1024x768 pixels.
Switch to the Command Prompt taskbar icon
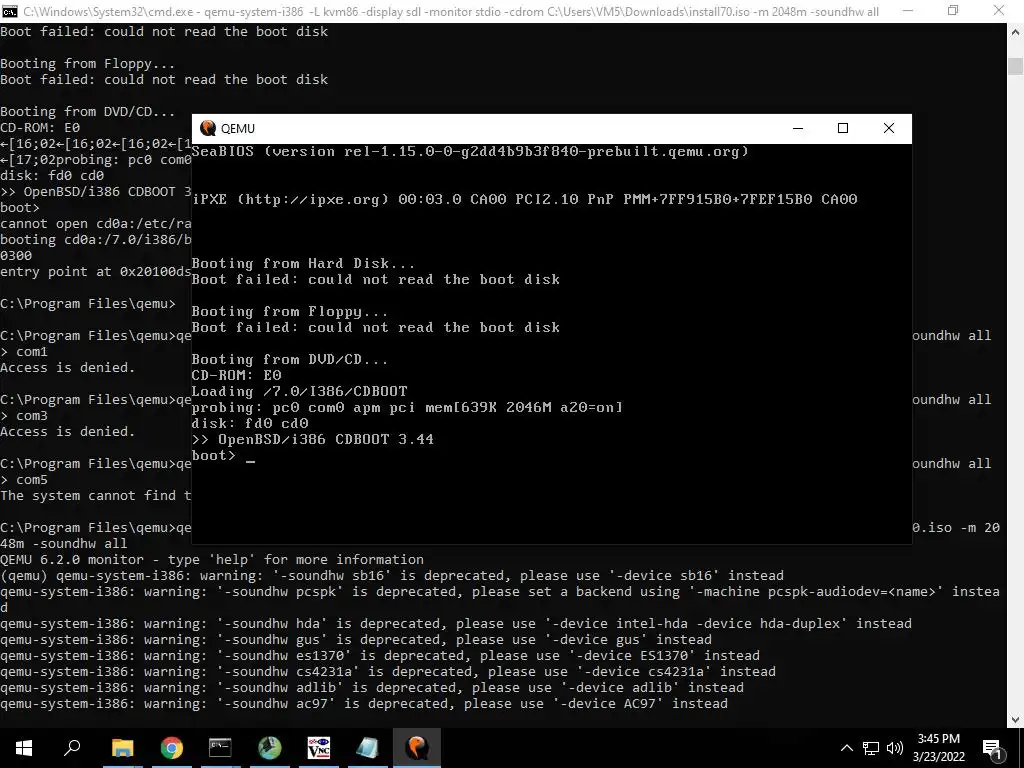pos(220,748)
